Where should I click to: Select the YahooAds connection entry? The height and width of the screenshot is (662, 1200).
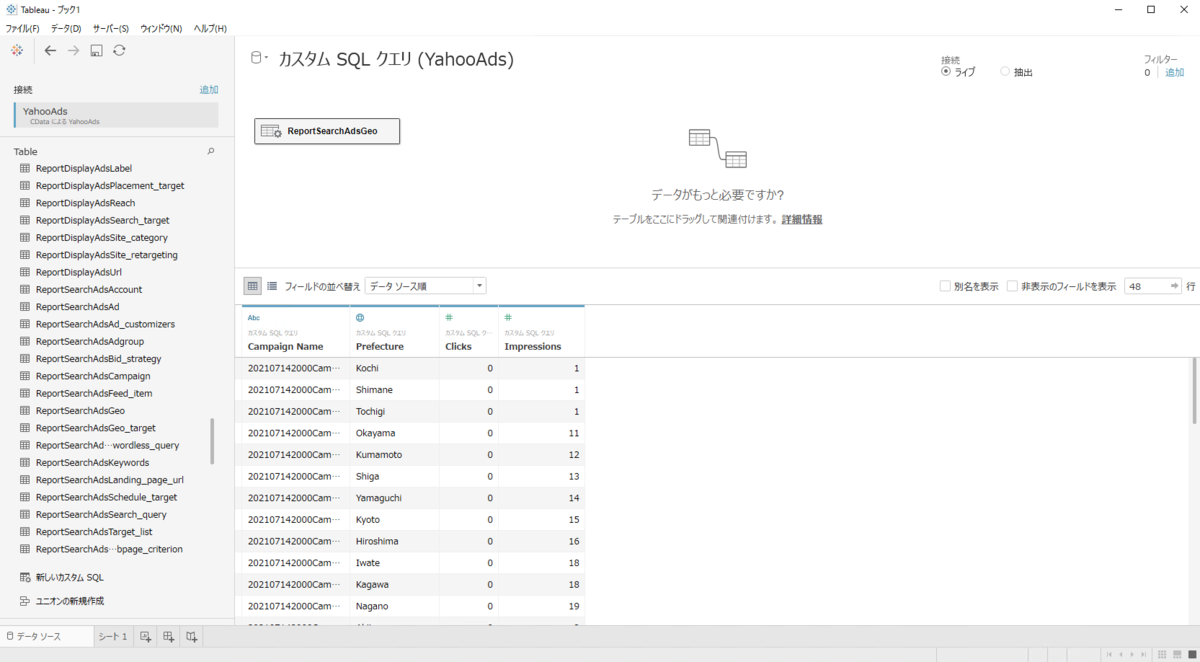click(116, 115)
